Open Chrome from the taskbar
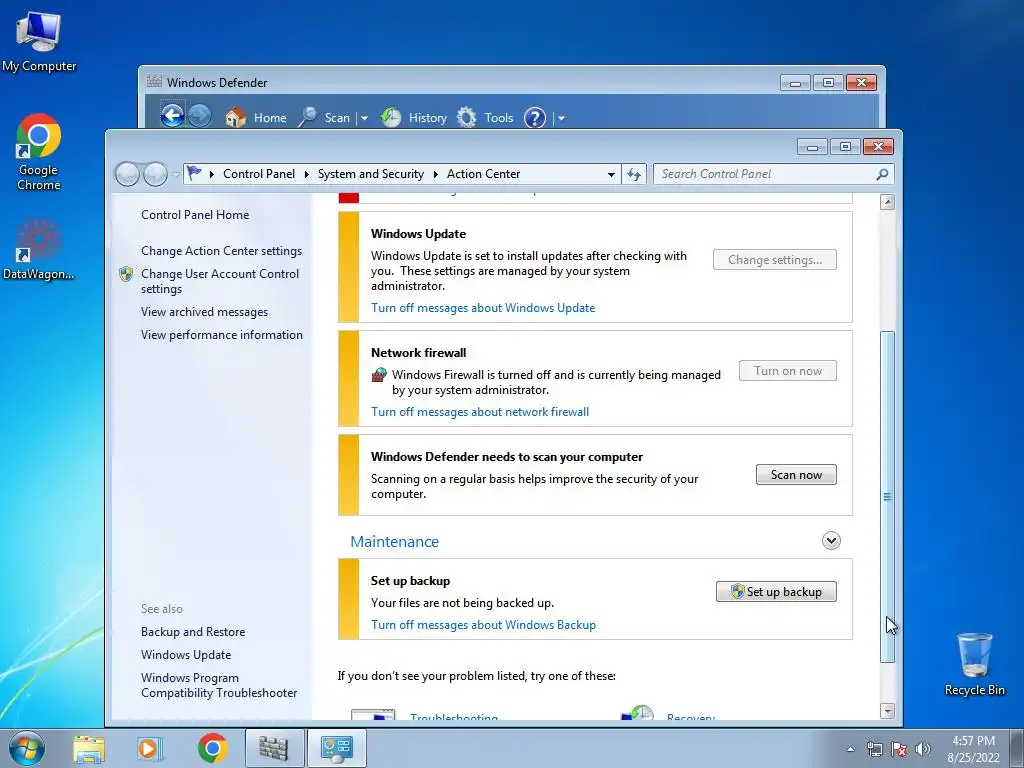Viewport: 1024px width, 768px height. click(212, 748)
